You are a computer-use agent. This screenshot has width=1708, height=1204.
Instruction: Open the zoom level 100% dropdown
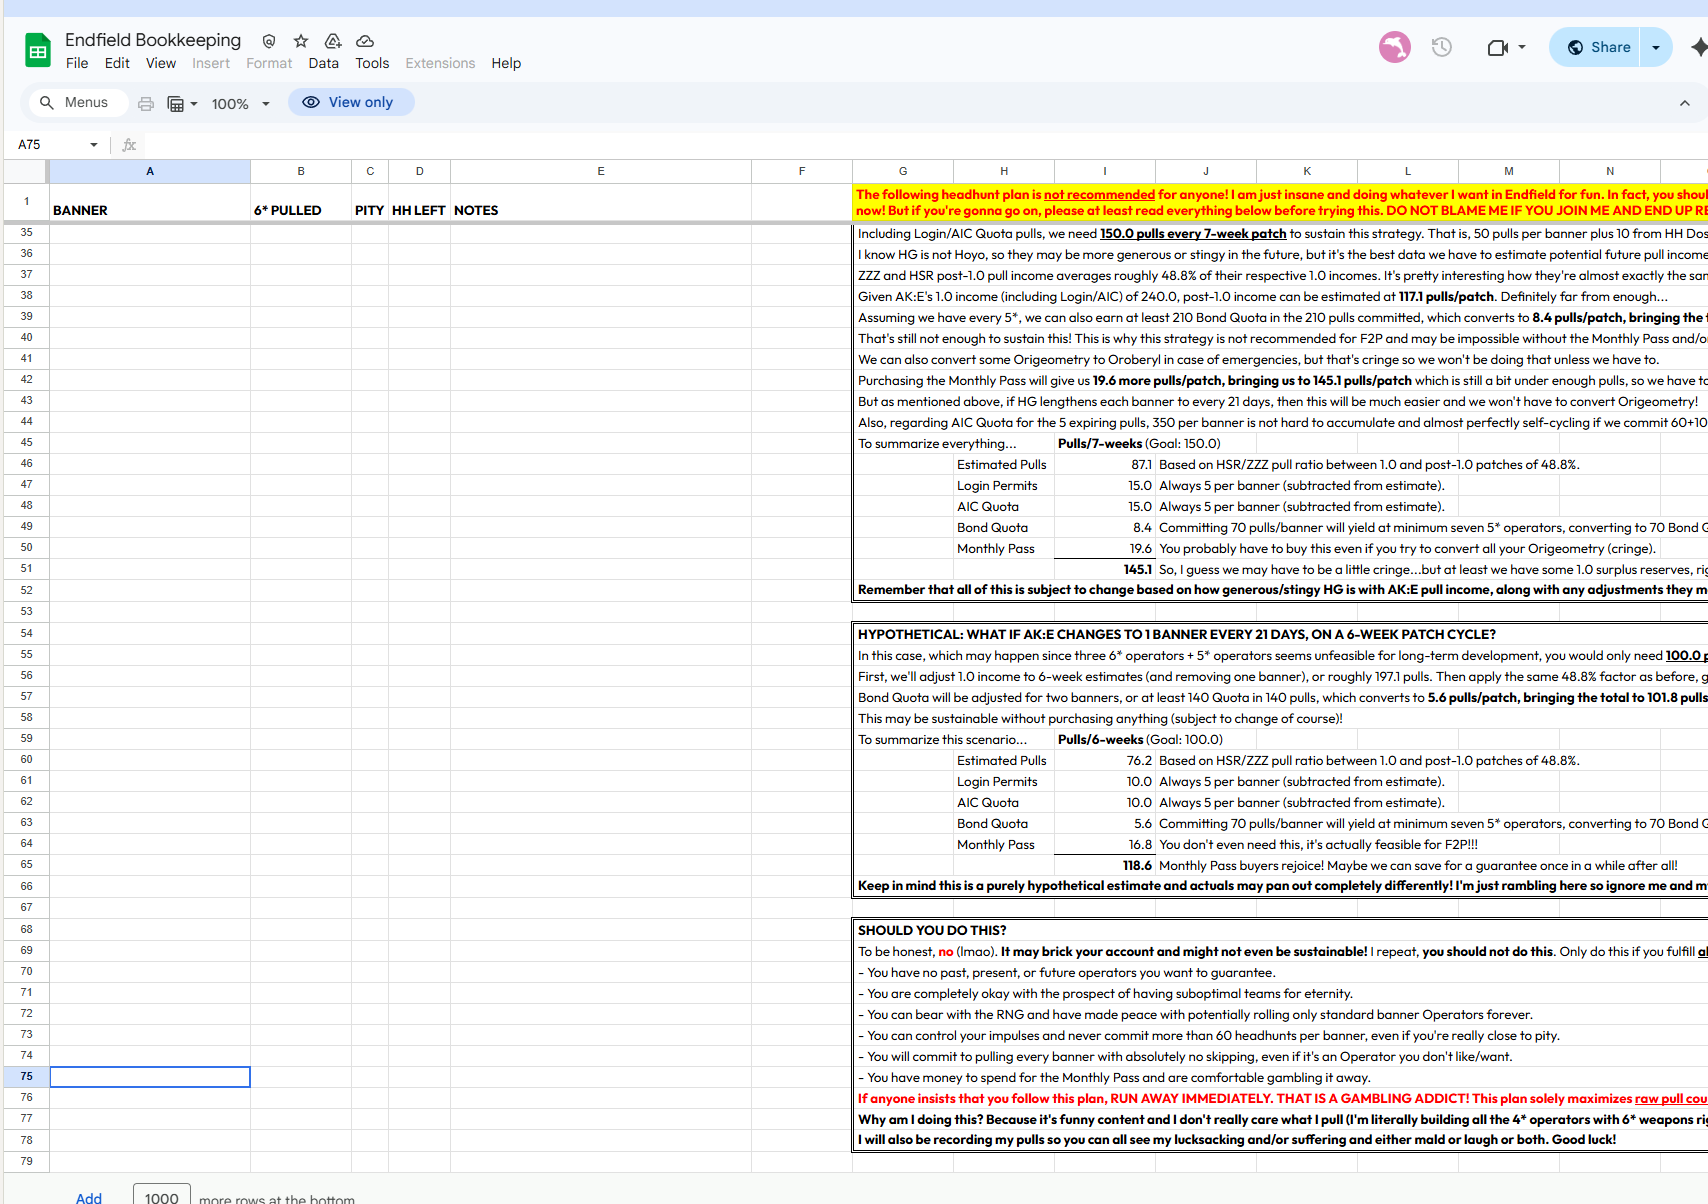coord(239,103)
